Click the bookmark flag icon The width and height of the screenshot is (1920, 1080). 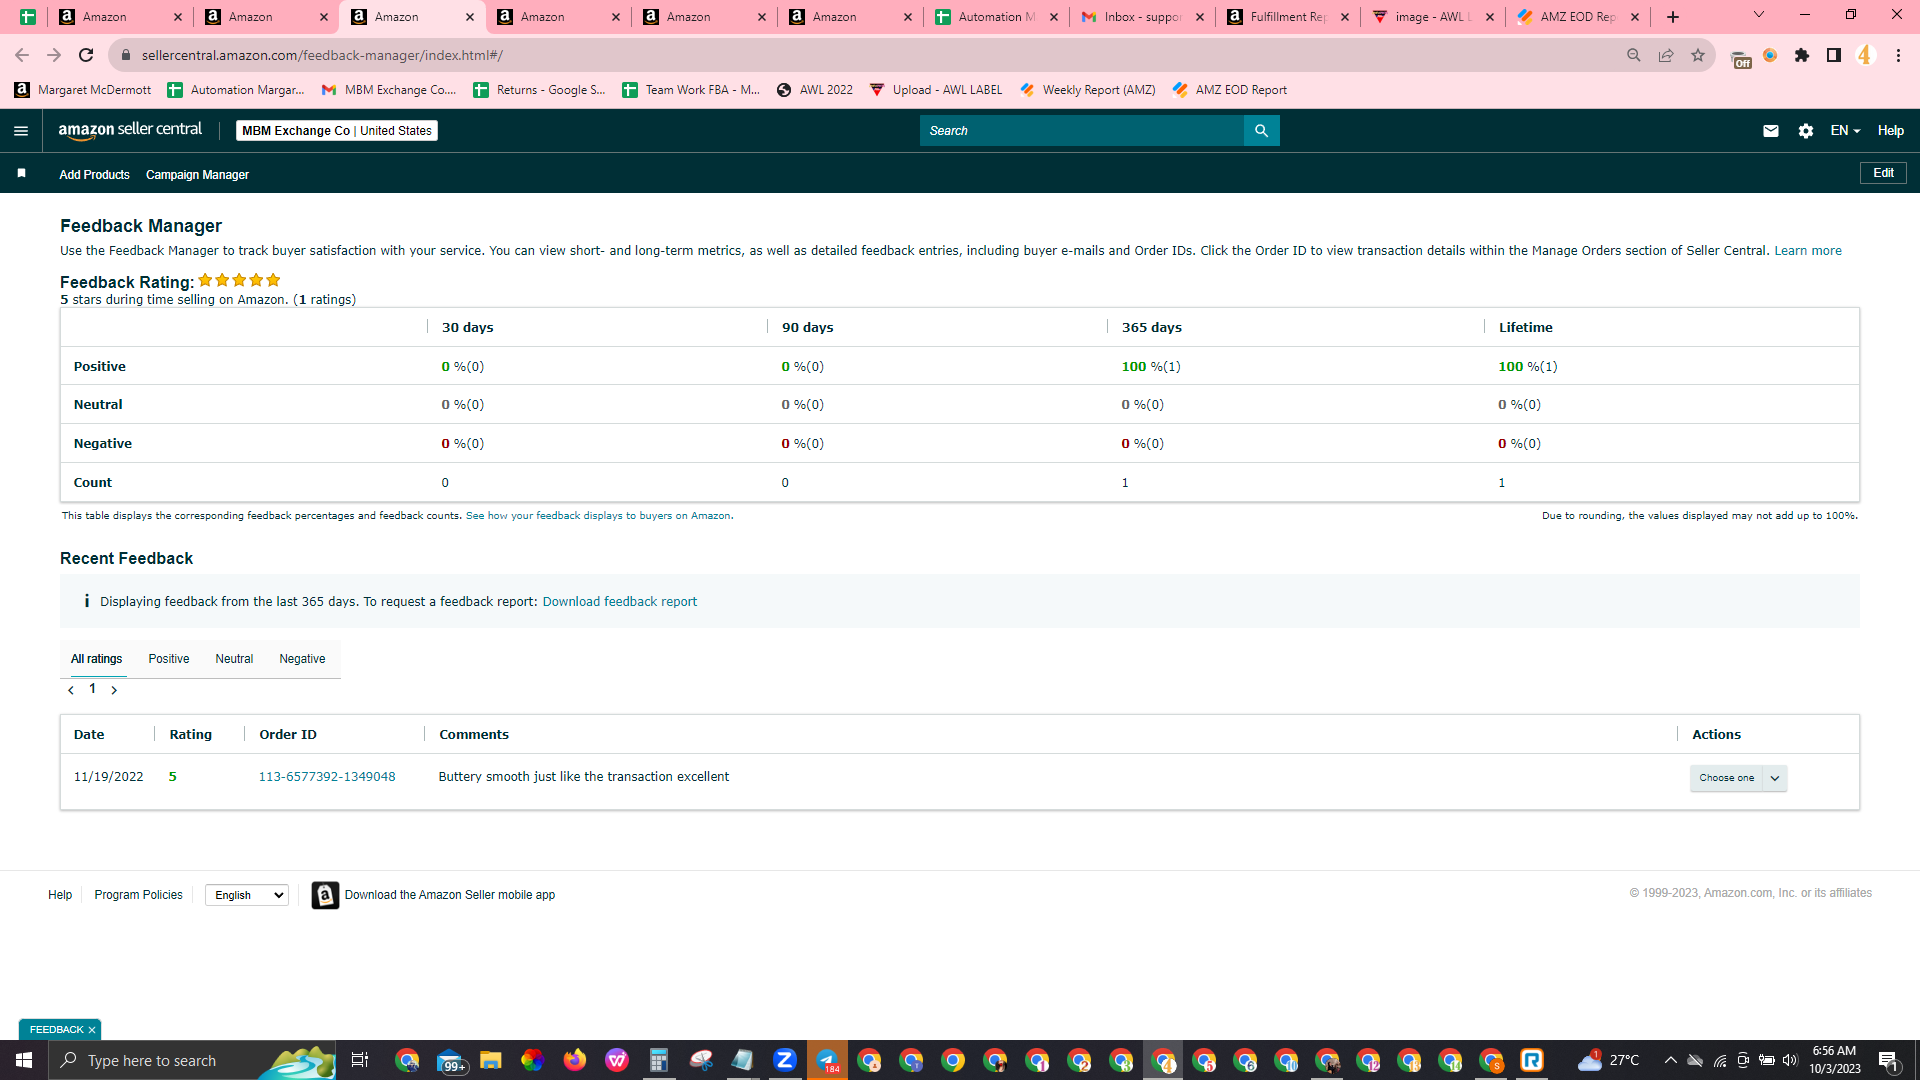21,173
